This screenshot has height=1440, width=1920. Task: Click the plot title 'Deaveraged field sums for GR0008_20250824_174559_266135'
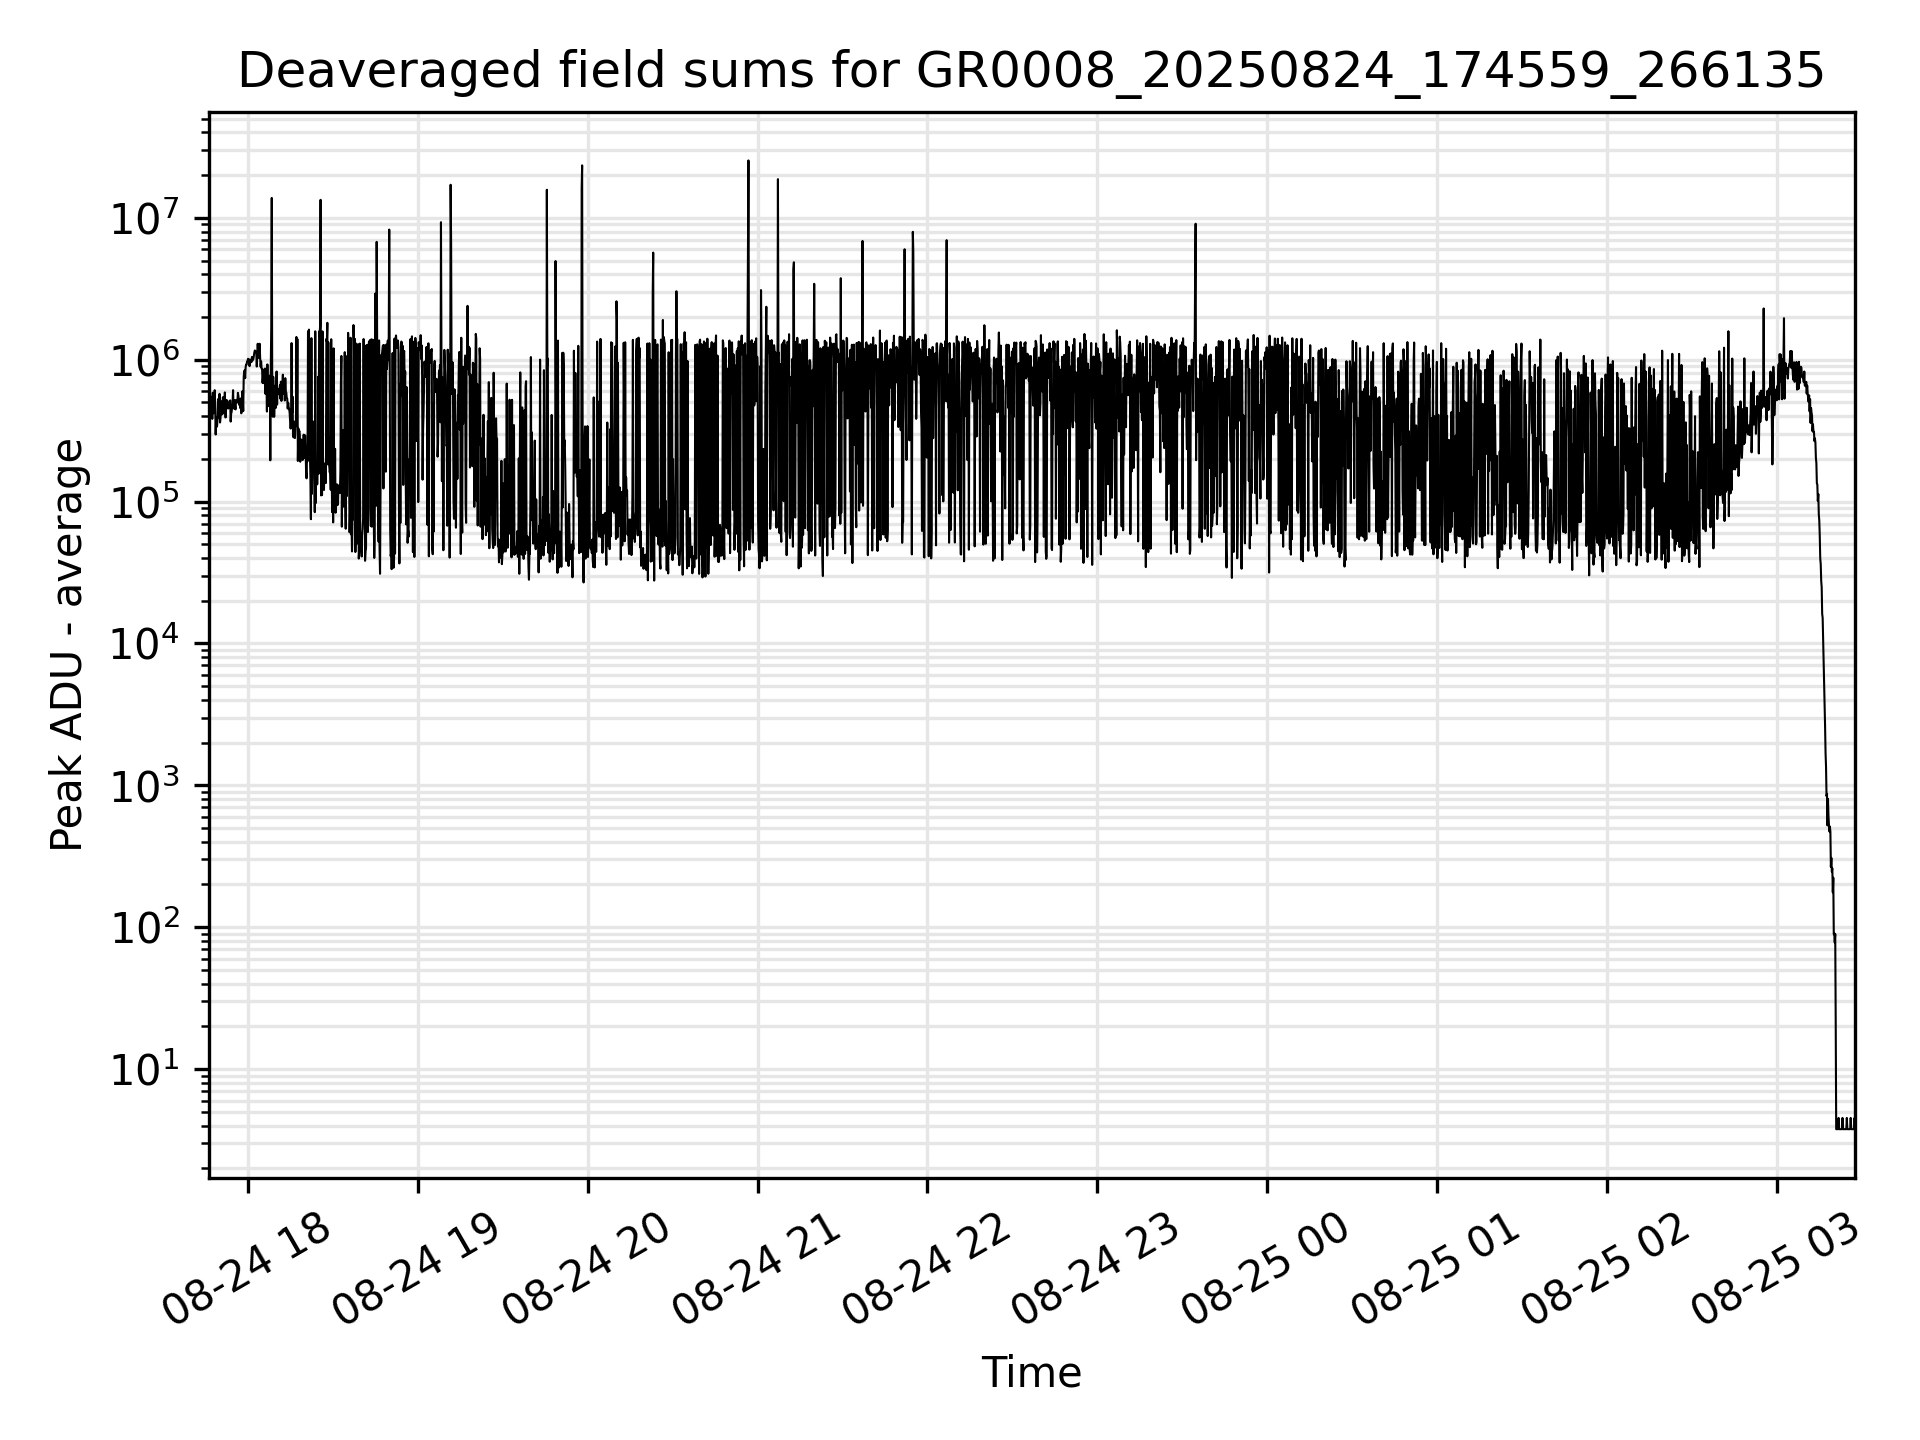[x=1031, y=72]
